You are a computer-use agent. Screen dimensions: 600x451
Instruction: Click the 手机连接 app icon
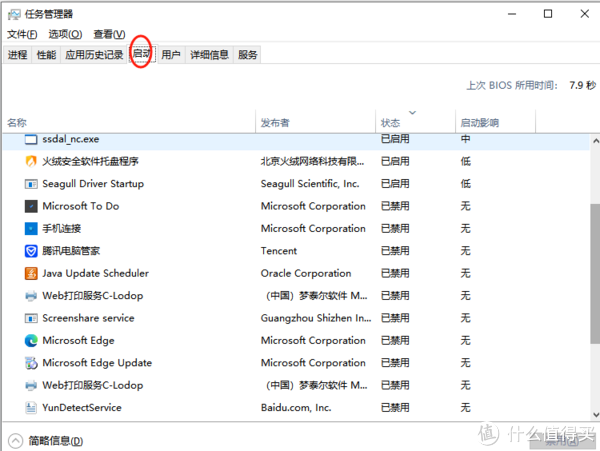[31, 229]
